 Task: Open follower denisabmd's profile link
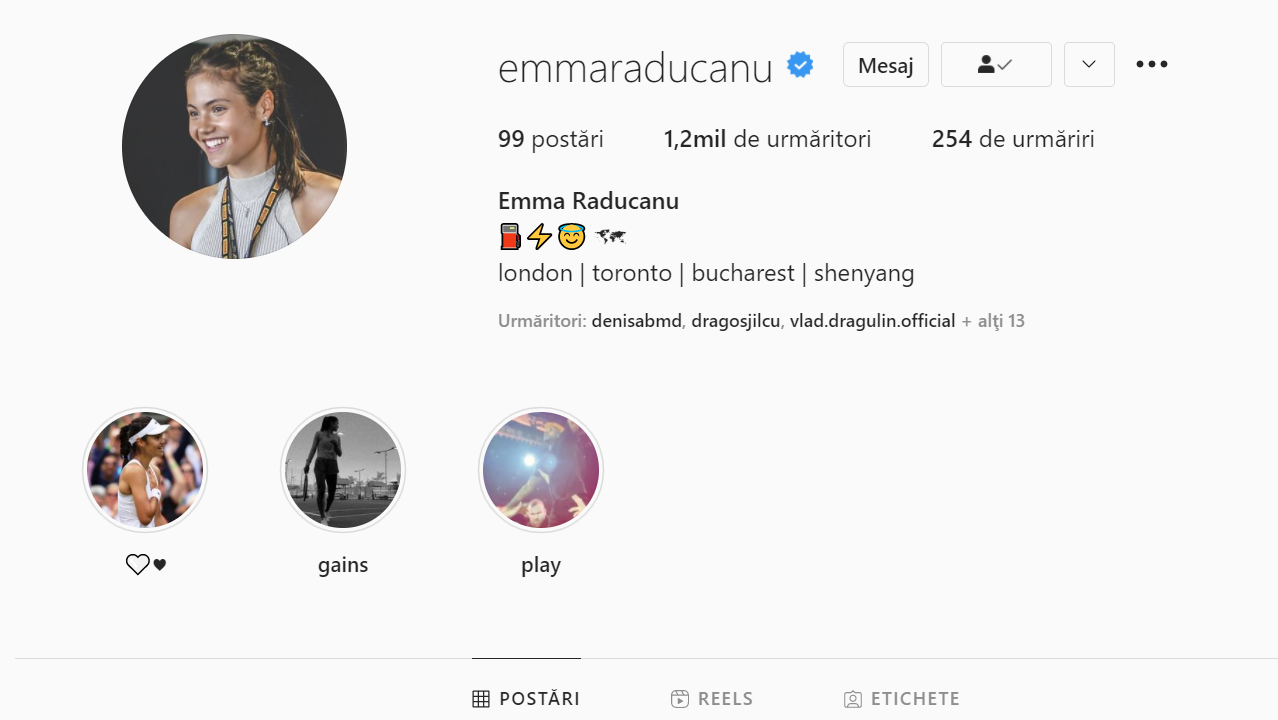point(637,321)
